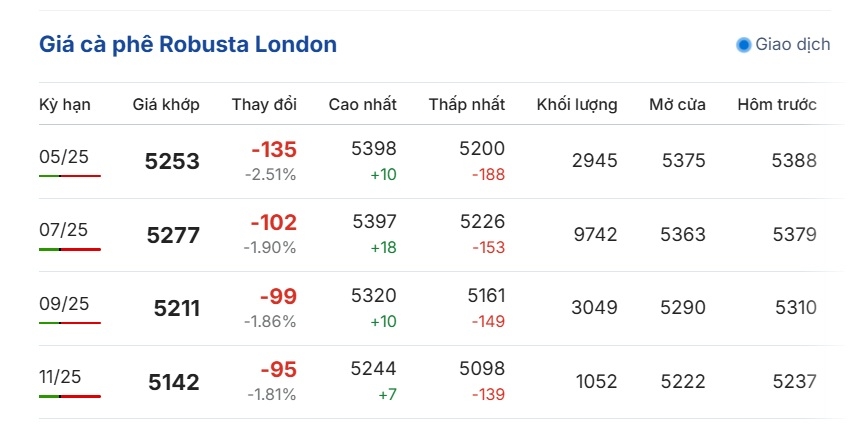The width and height of the screenshot is (852, 426).
Task: Click the range bar under 11/25
Action: (70, 396)
